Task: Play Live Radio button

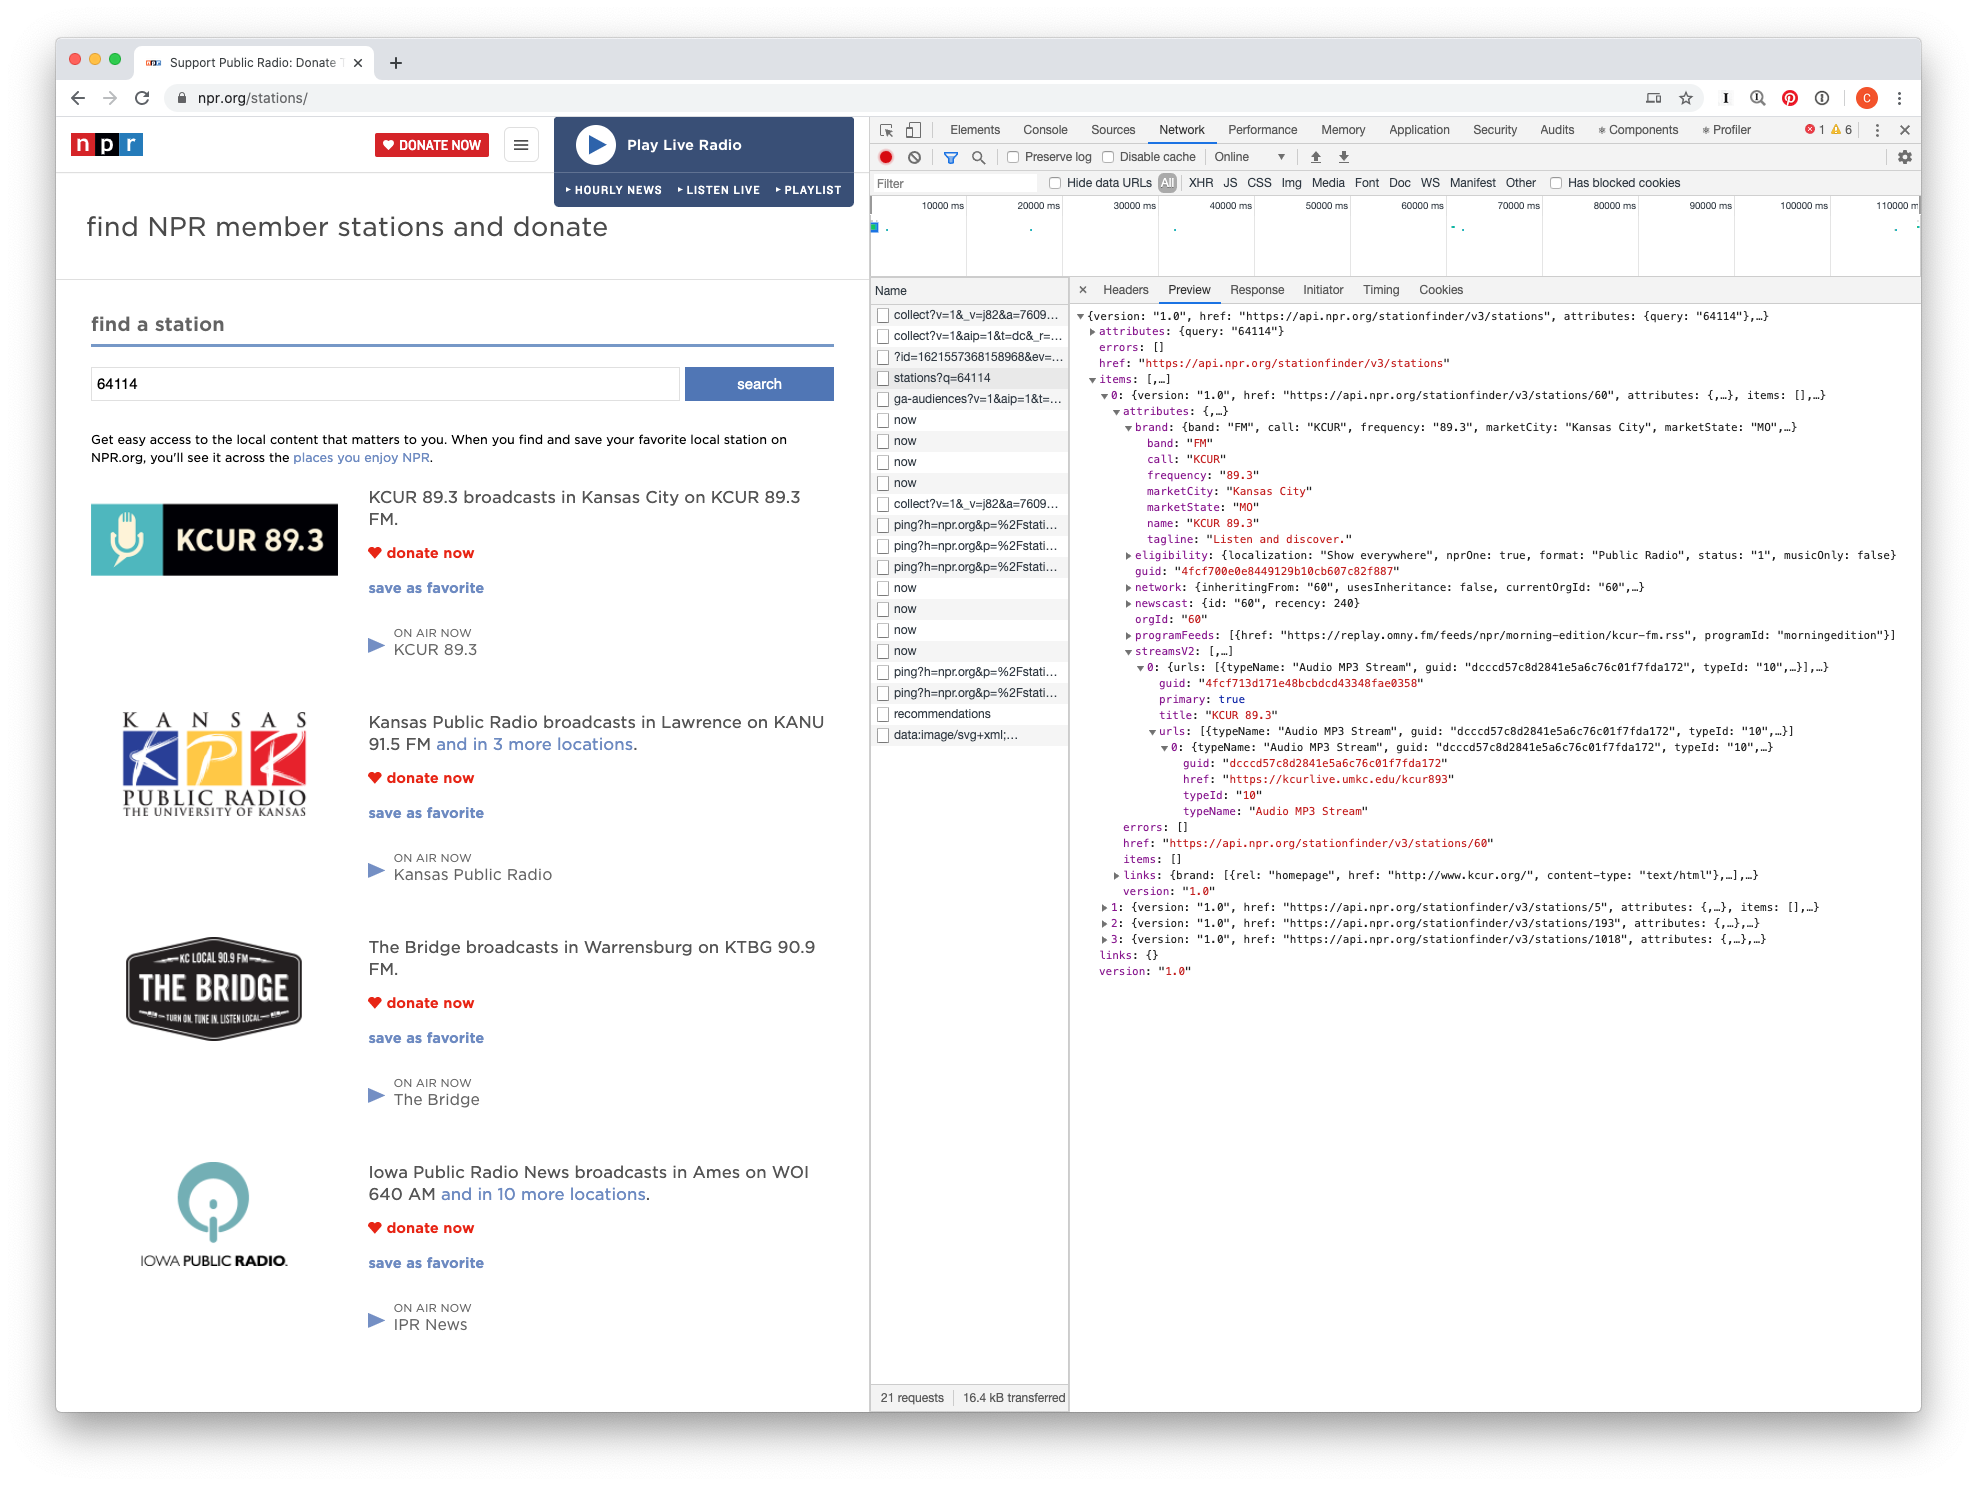Action: click(x=596, y=145)
